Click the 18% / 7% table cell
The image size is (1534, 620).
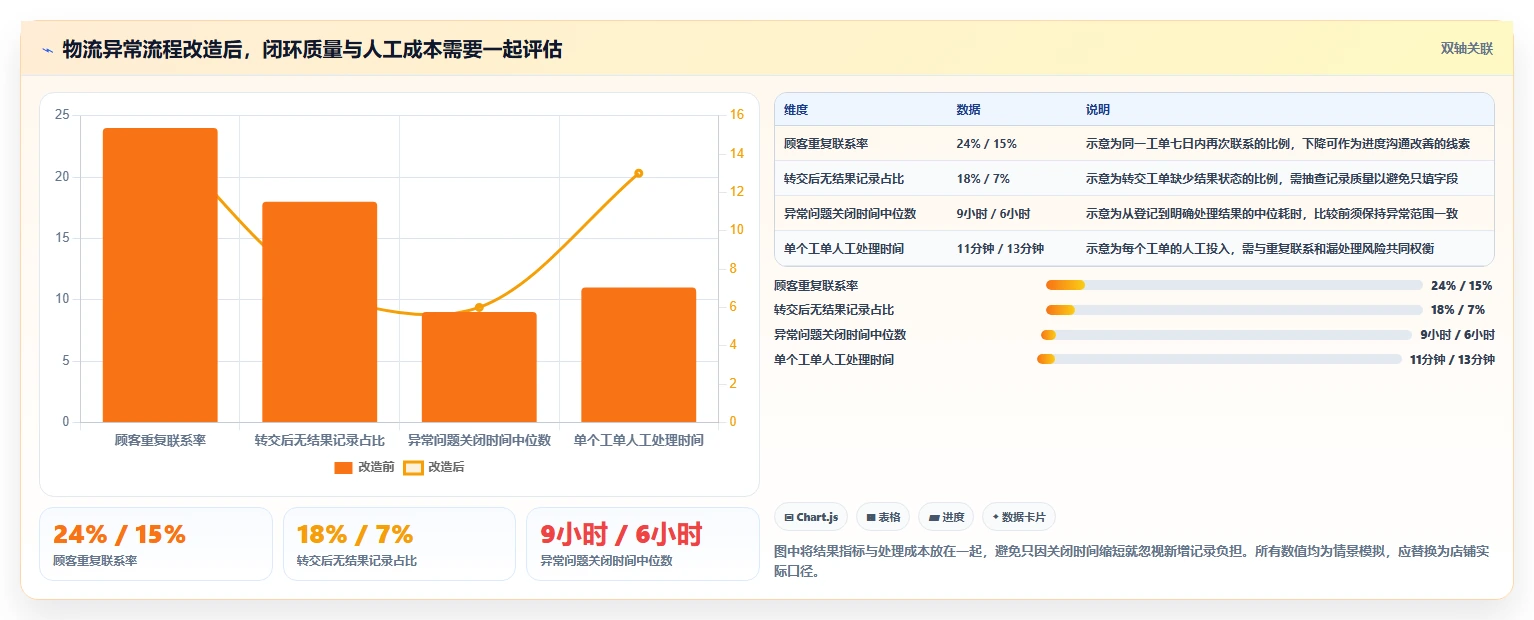tap(983, 179)
